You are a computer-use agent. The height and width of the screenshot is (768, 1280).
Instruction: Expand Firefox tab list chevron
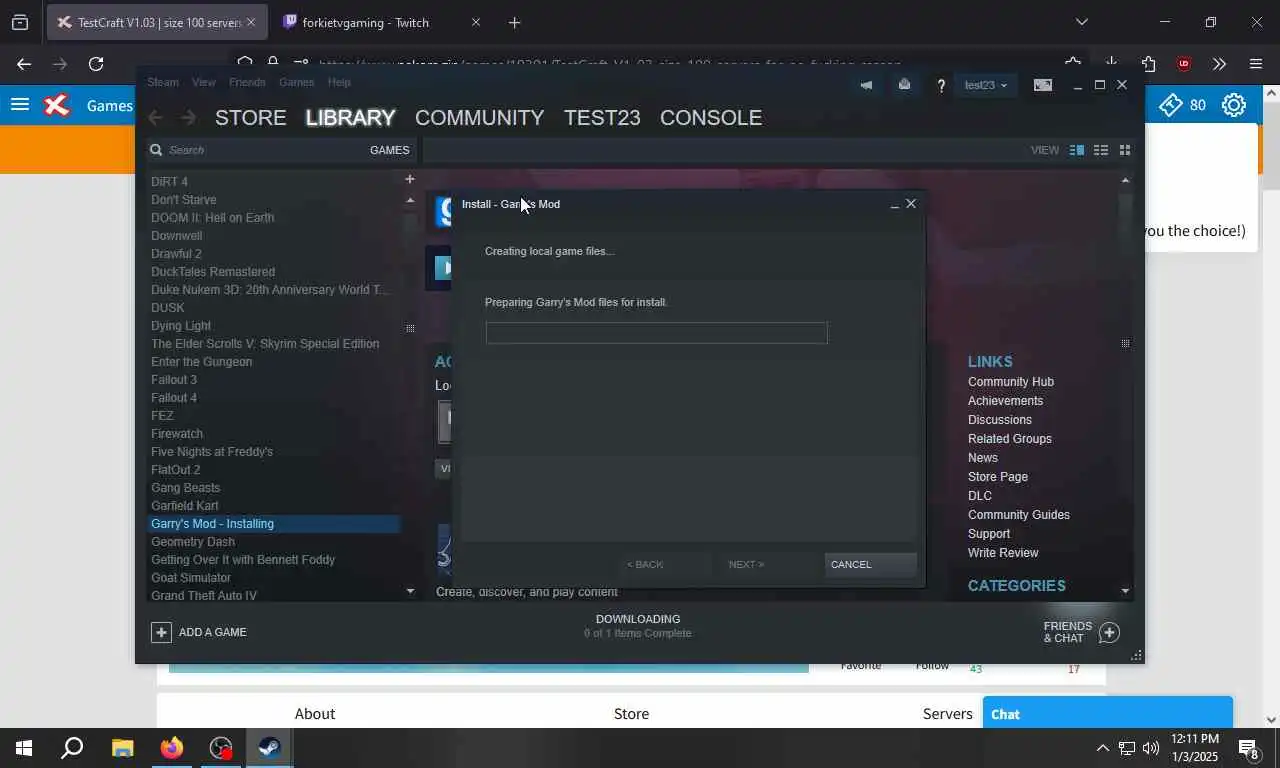[x=1081, y=22]
